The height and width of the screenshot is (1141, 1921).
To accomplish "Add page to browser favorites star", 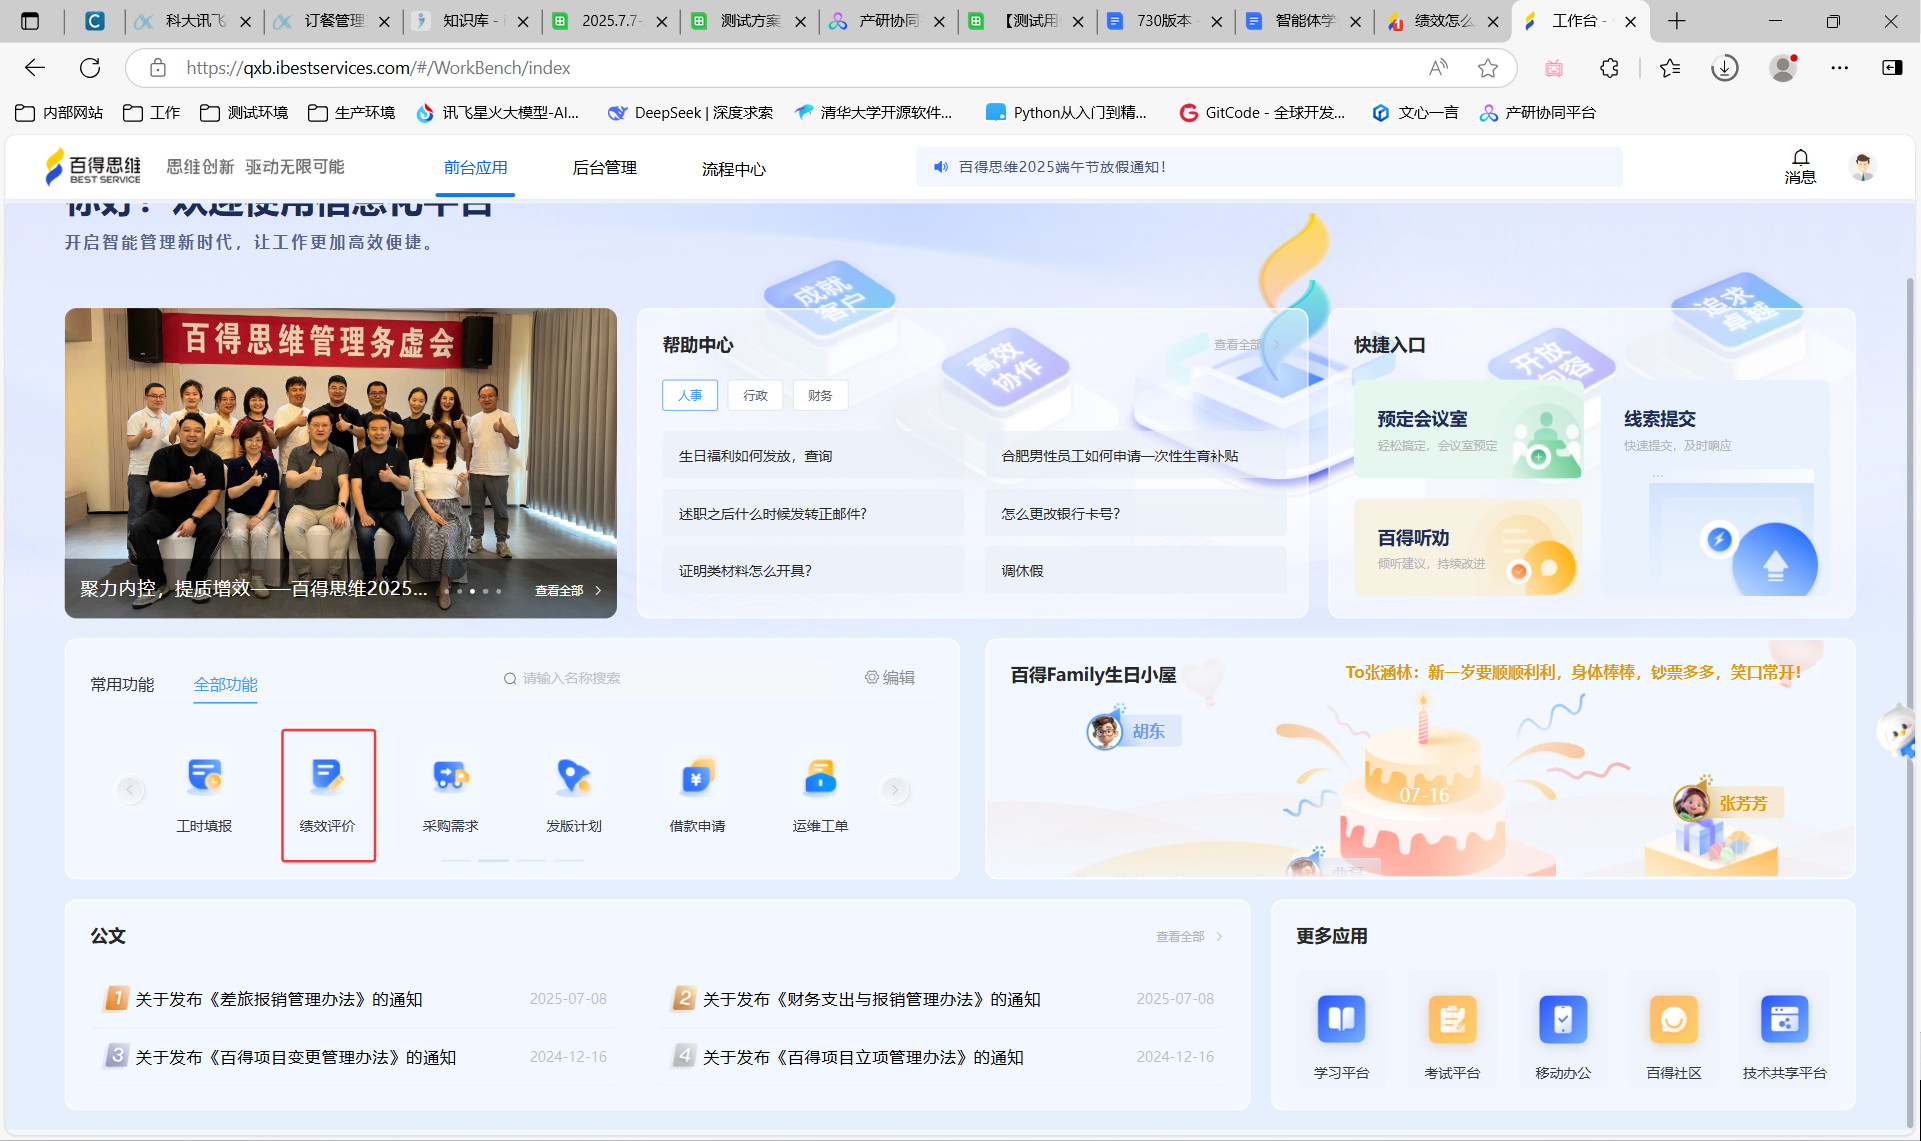I will click(1488, 68).
